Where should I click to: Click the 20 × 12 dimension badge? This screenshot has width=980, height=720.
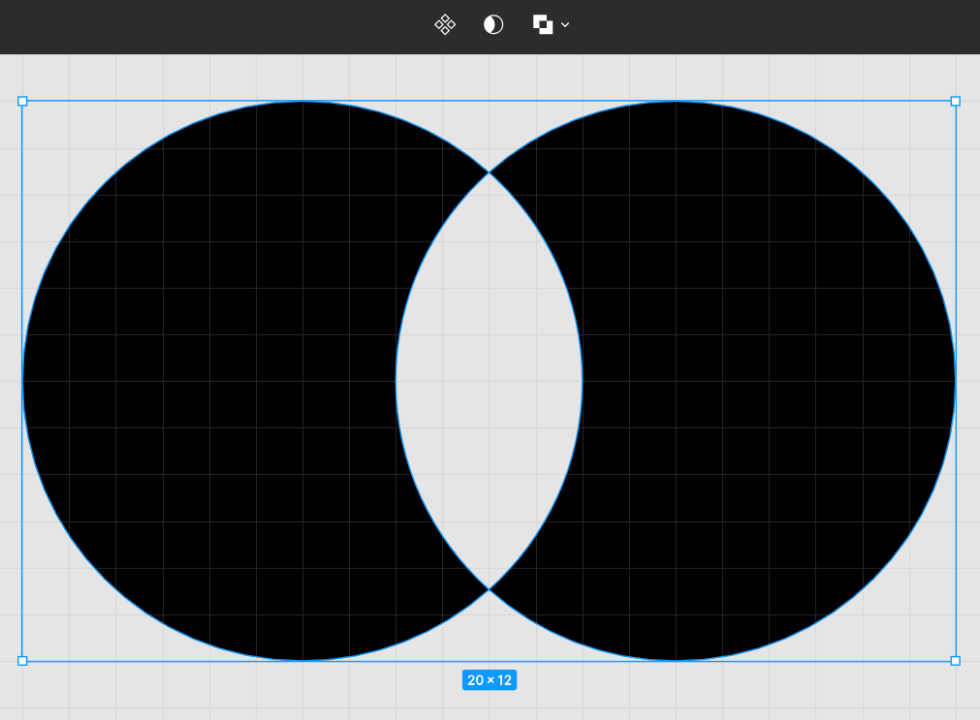point(489,679)
